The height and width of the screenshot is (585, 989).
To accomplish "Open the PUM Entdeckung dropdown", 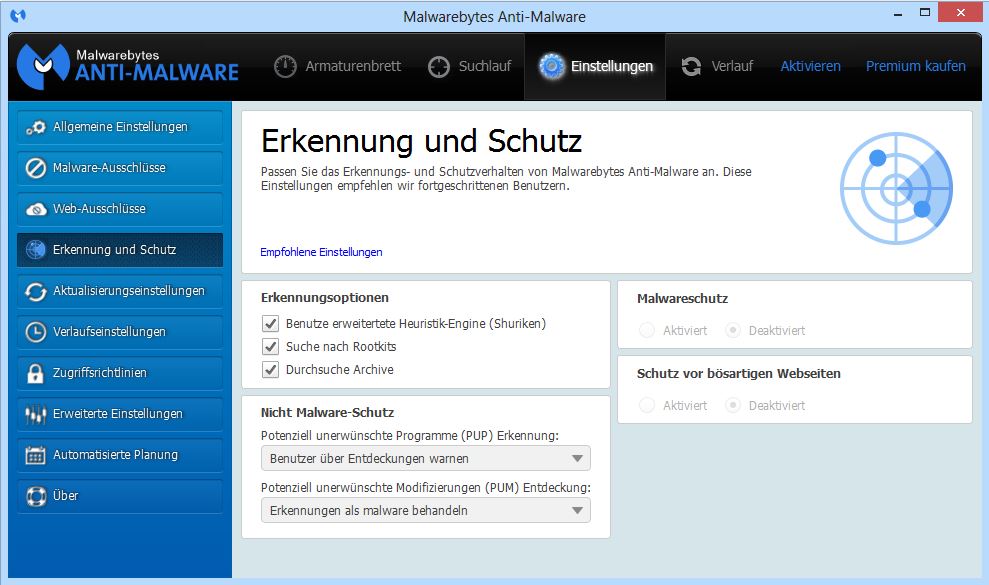I will pos(426,511).
